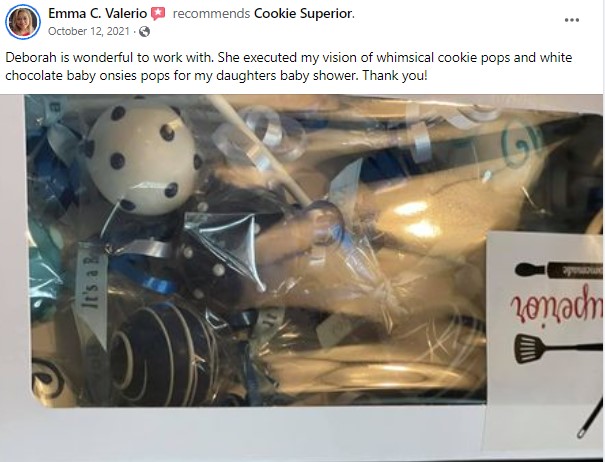The height and width of the screenshot is (462, 605).
Task: Click the review text about Deborah
Action: click(x=289, y=66)
